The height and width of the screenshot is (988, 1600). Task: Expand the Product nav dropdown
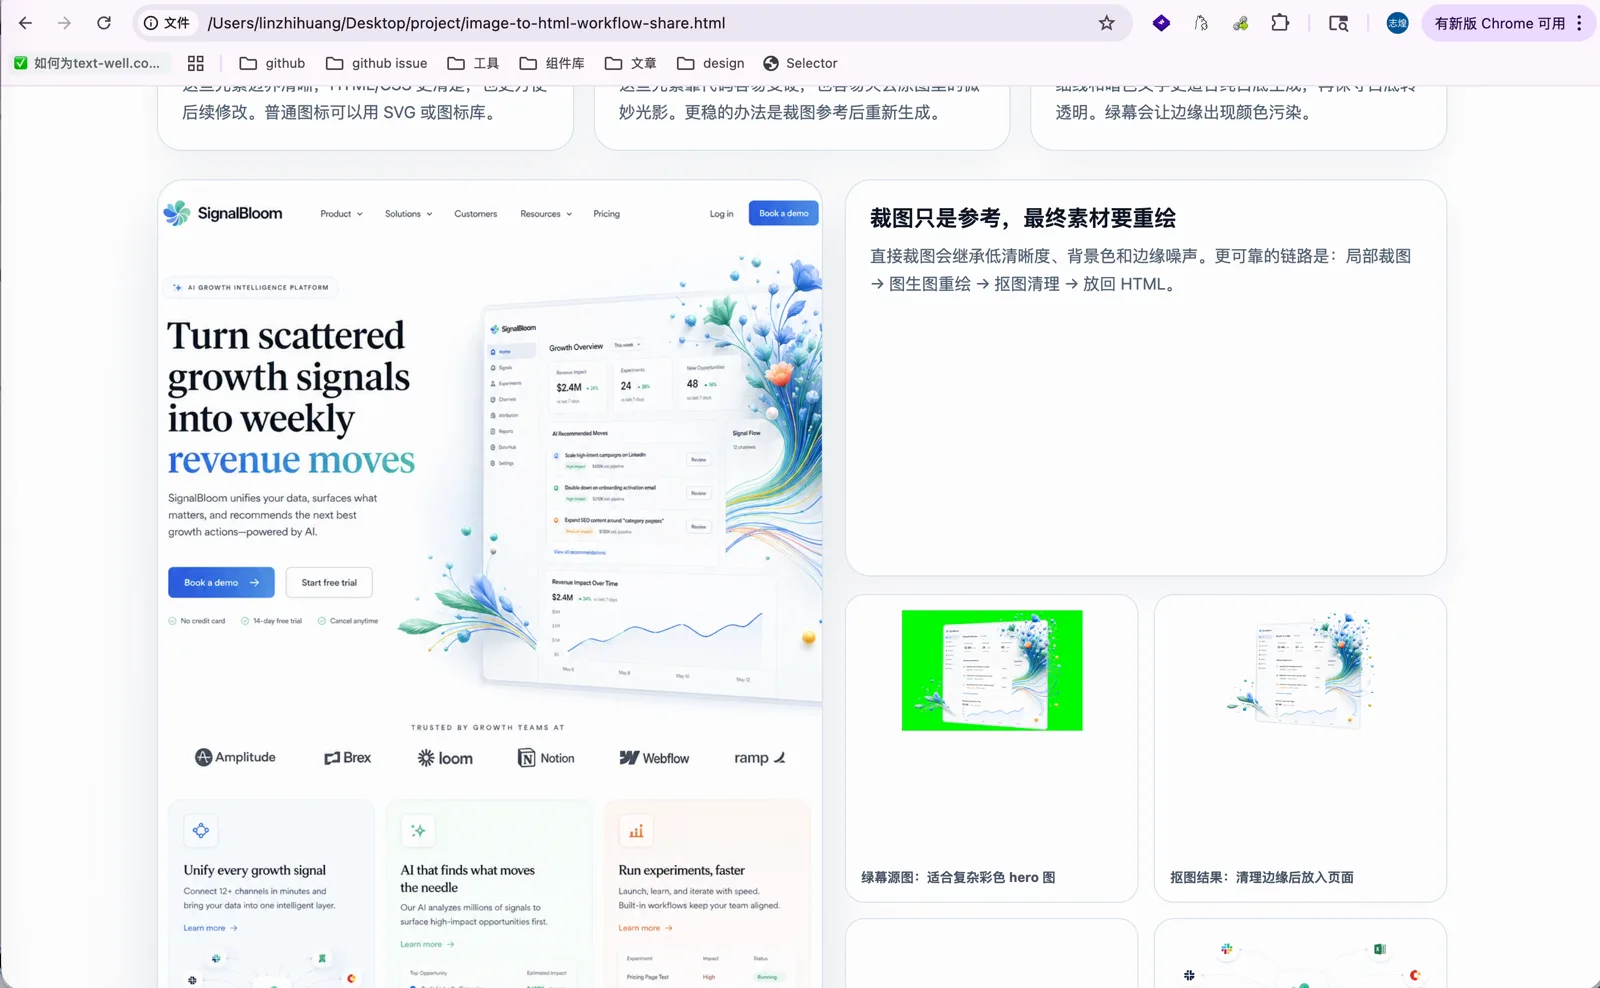point(341,214)
